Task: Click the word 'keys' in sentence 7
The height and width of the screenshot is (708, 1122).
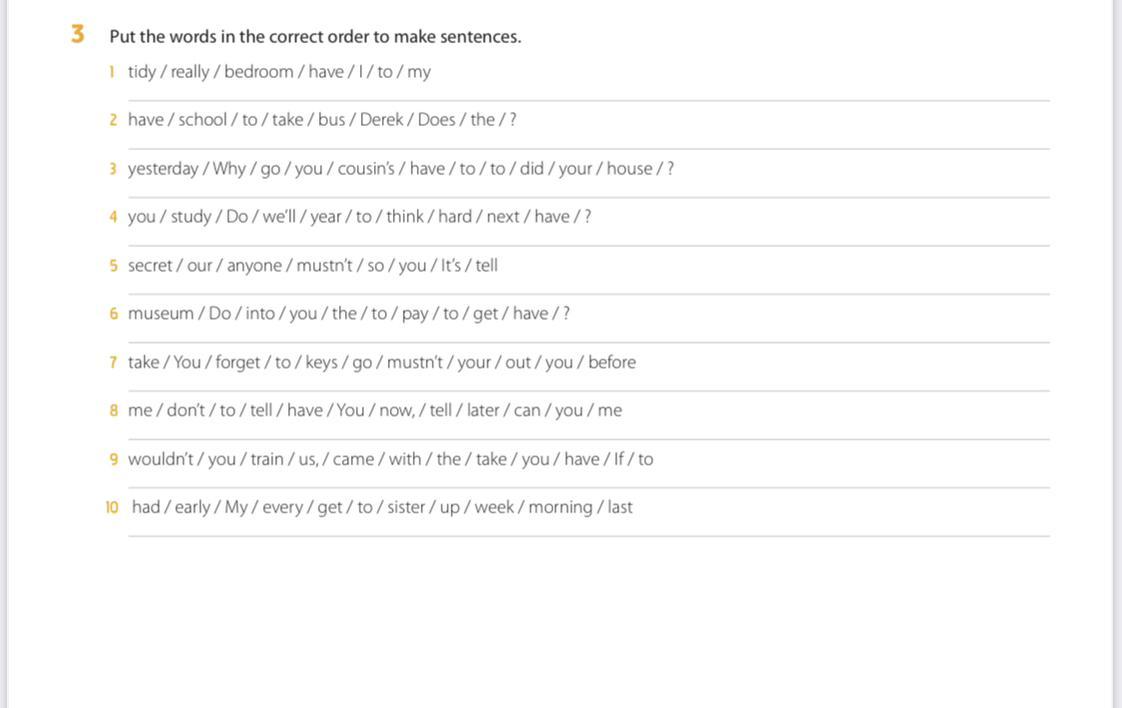Action: (x=321, y=362)
